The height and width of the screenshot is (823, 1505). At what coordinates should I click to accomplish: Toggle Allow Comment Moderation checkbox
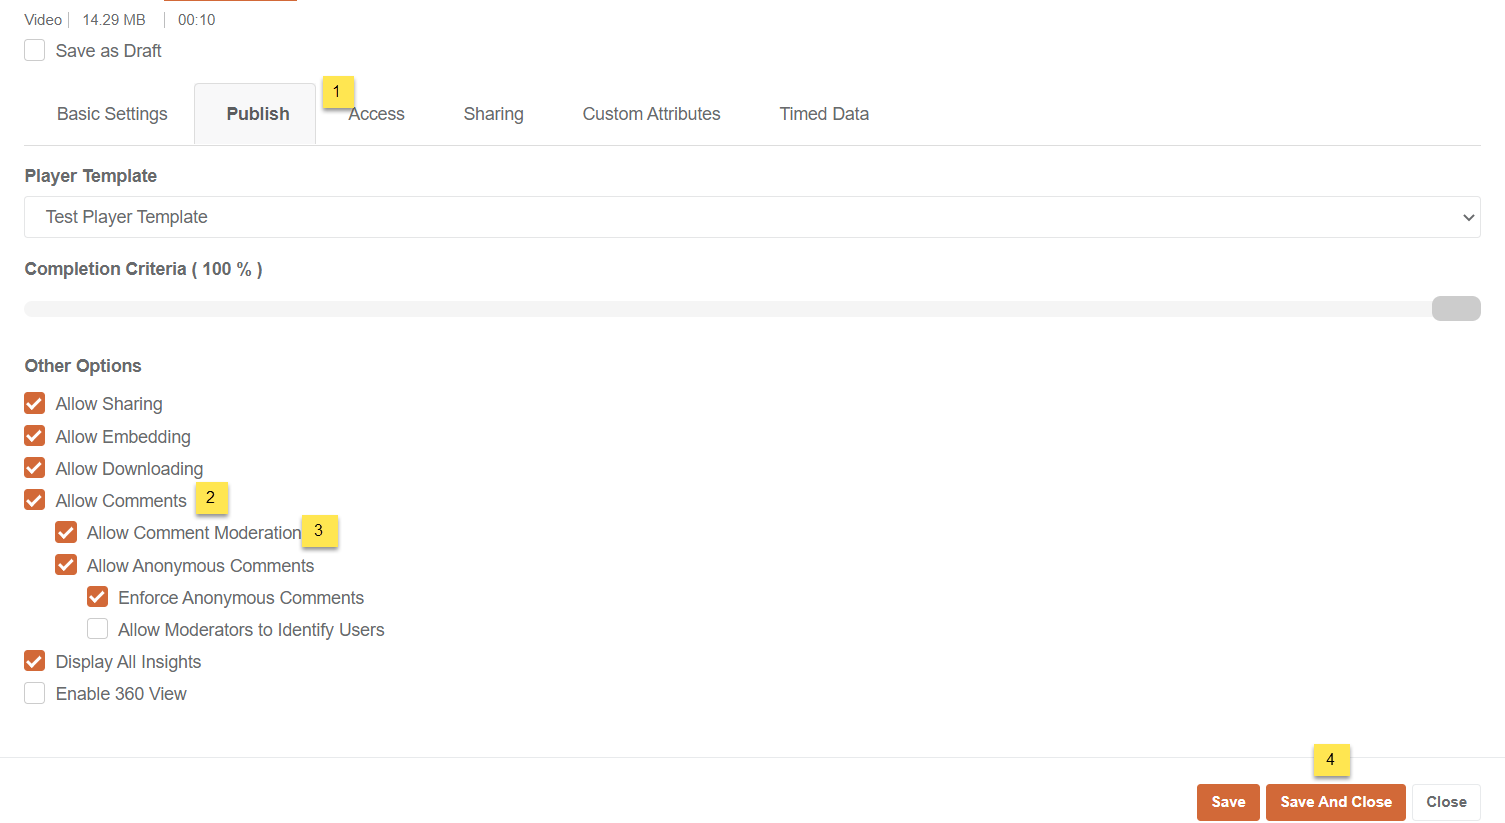66,533
